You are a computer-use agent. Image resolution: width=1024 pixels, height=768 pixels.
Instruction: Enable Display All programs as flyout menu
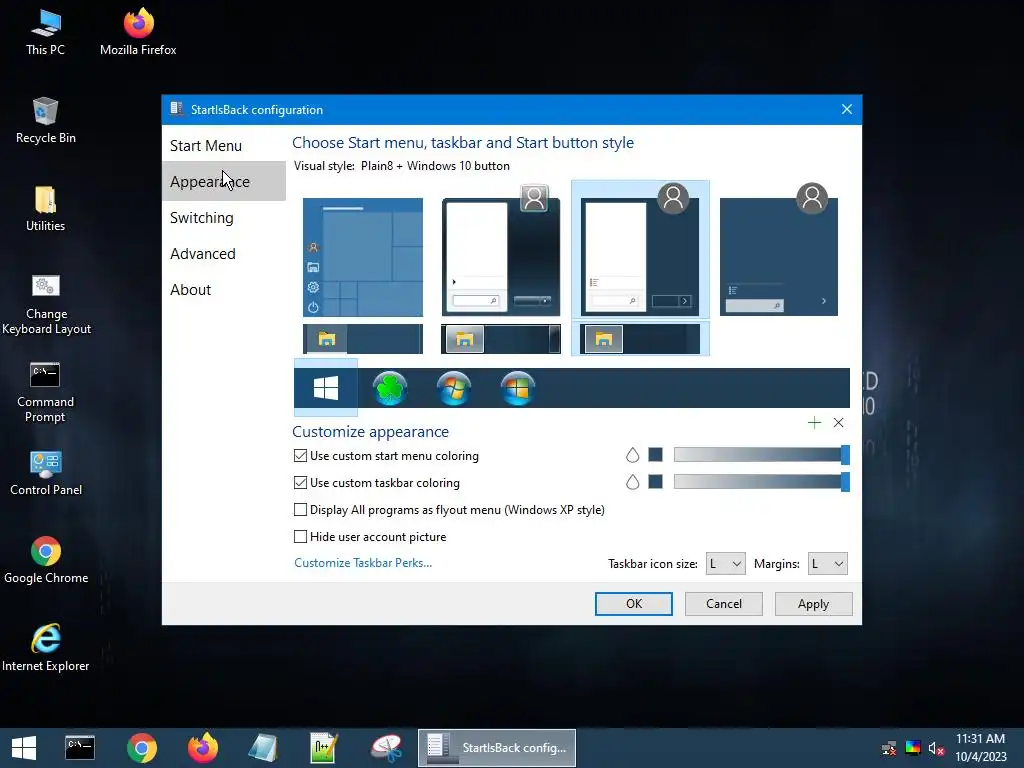[300, 509]
